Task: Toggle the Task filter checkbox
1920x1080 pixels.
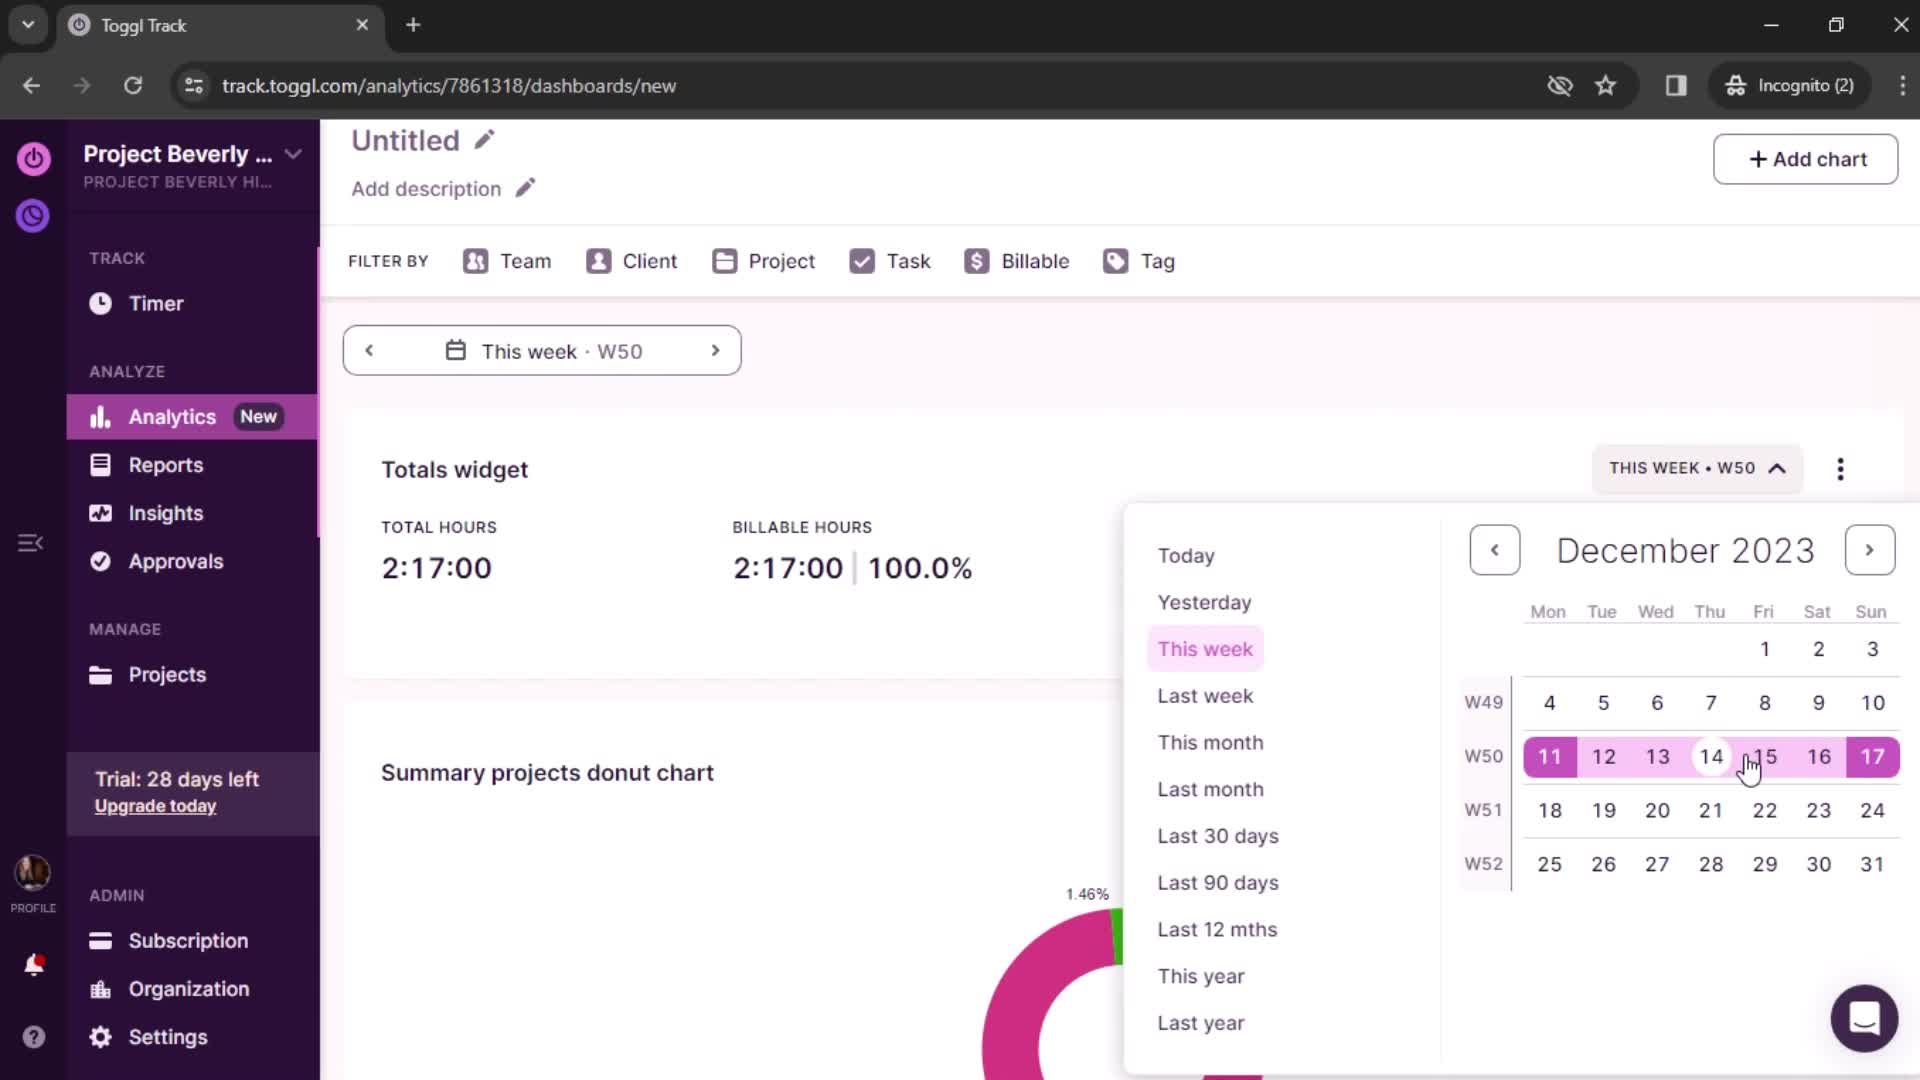Action: click(860, 261)
